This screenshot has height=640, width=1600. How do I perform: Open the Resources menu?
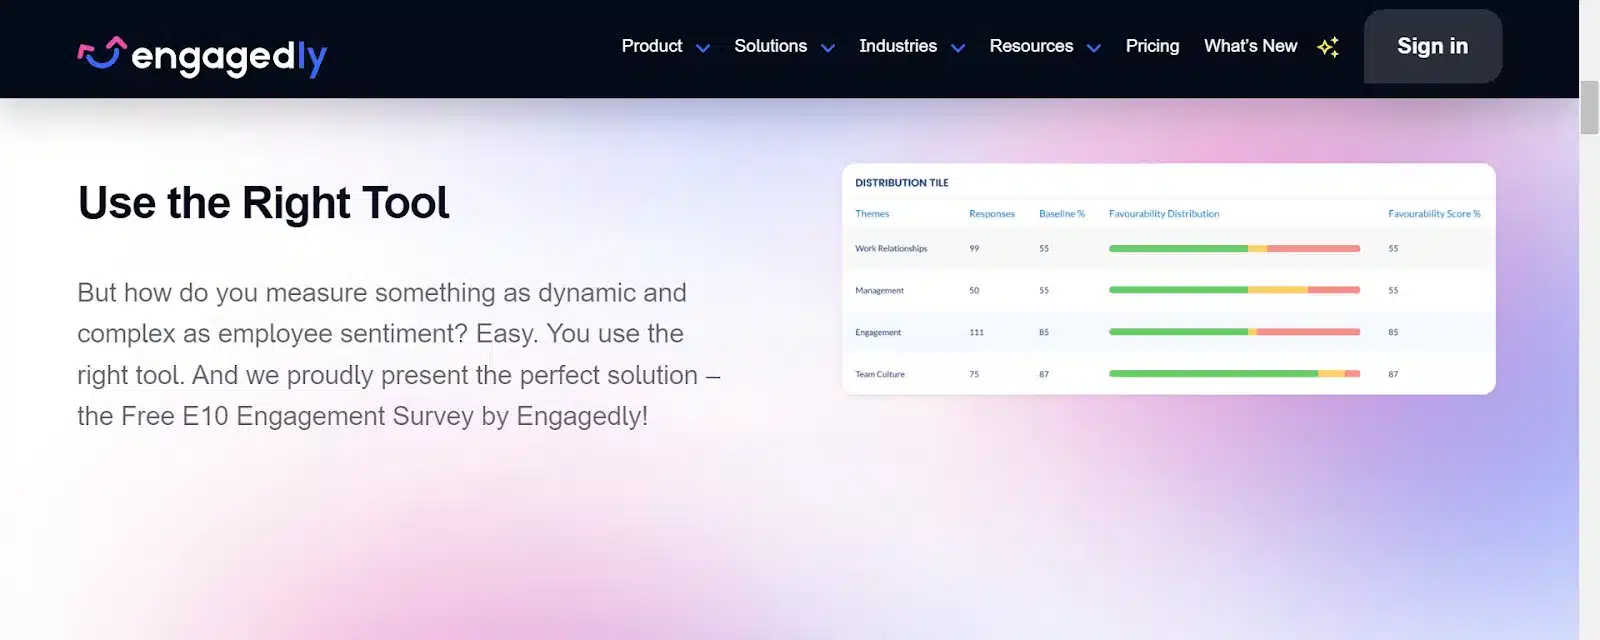pyautogui.click(x=1031, y=46)
